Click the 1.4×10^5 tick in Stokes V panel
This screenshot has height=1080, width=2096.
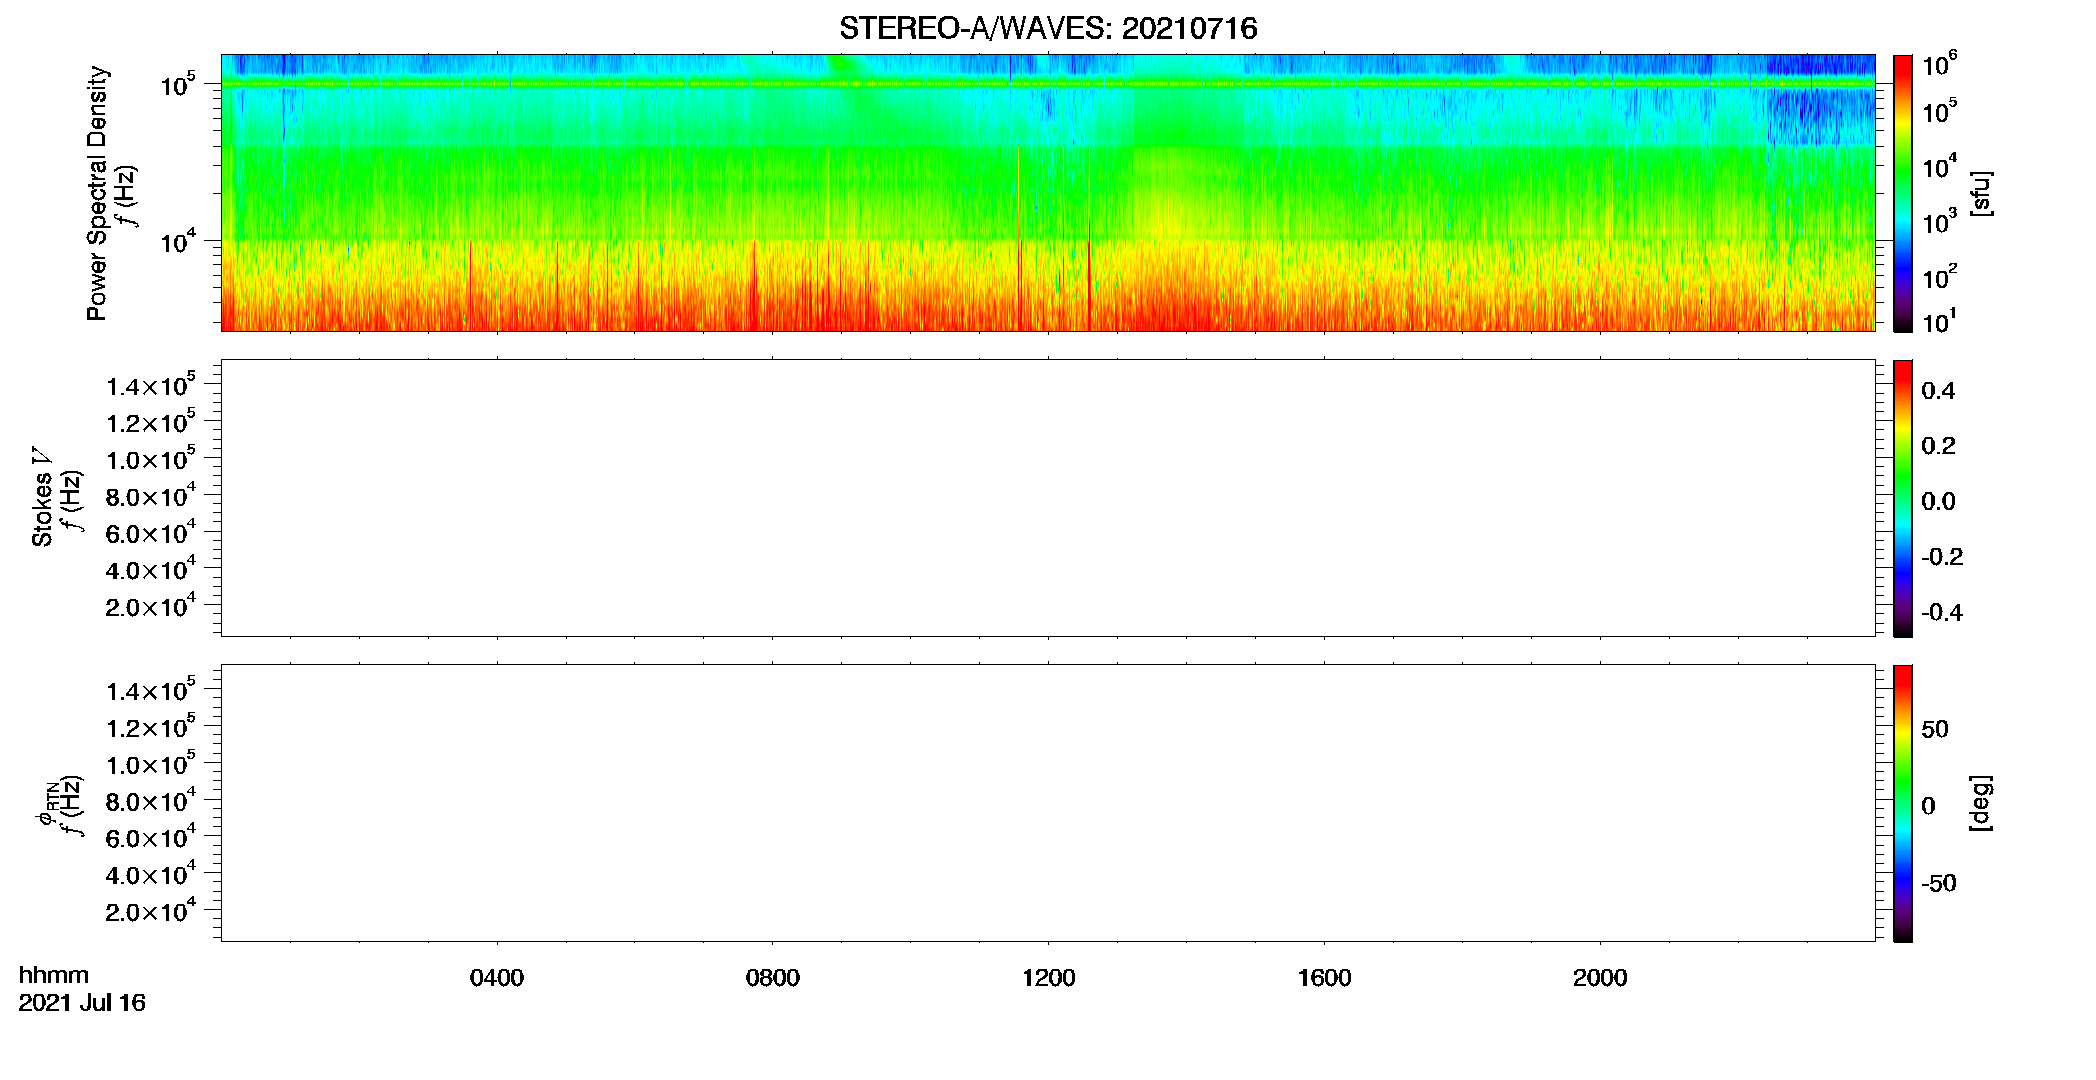pos(150,385)
